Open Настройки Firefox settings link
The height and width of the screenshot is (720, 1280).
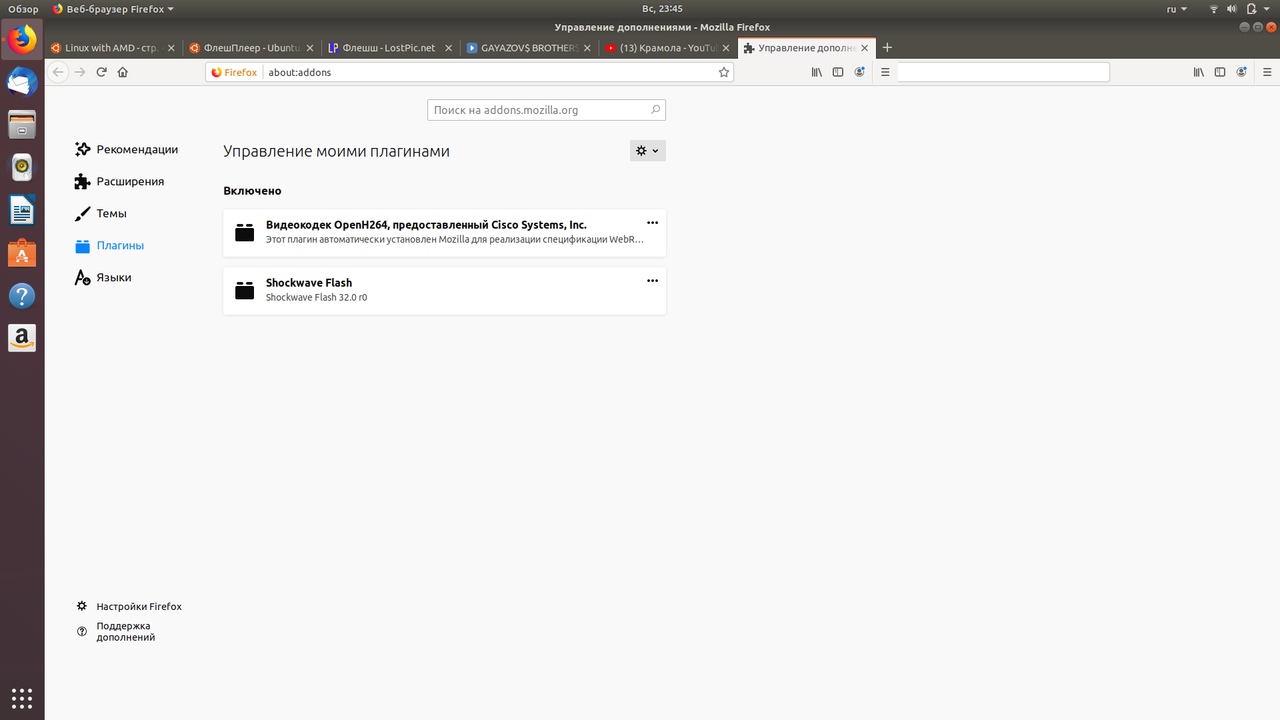point(129,606)
